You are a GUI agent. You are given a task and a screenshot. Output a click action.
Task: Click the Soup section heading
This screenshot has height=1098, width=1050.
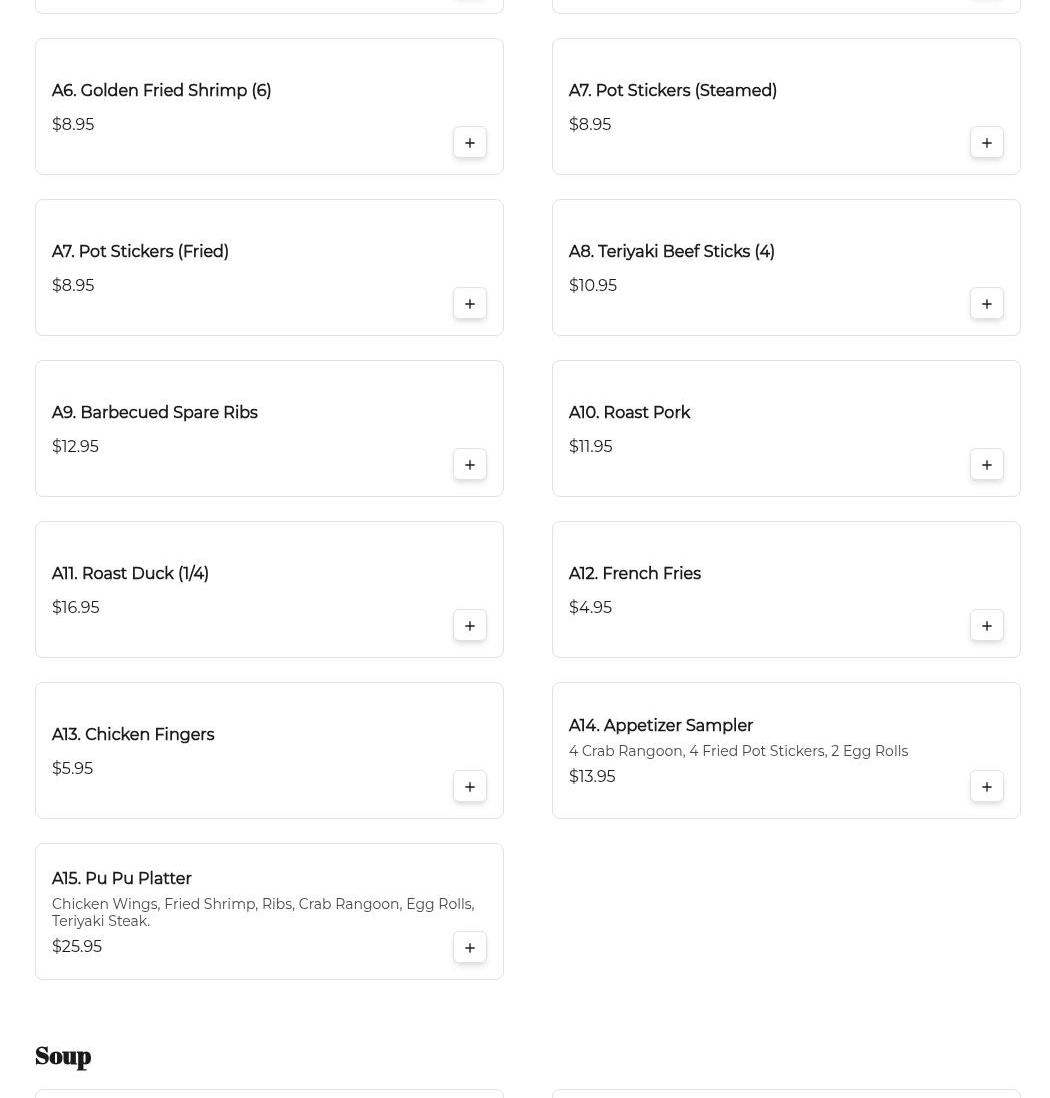63,1056
